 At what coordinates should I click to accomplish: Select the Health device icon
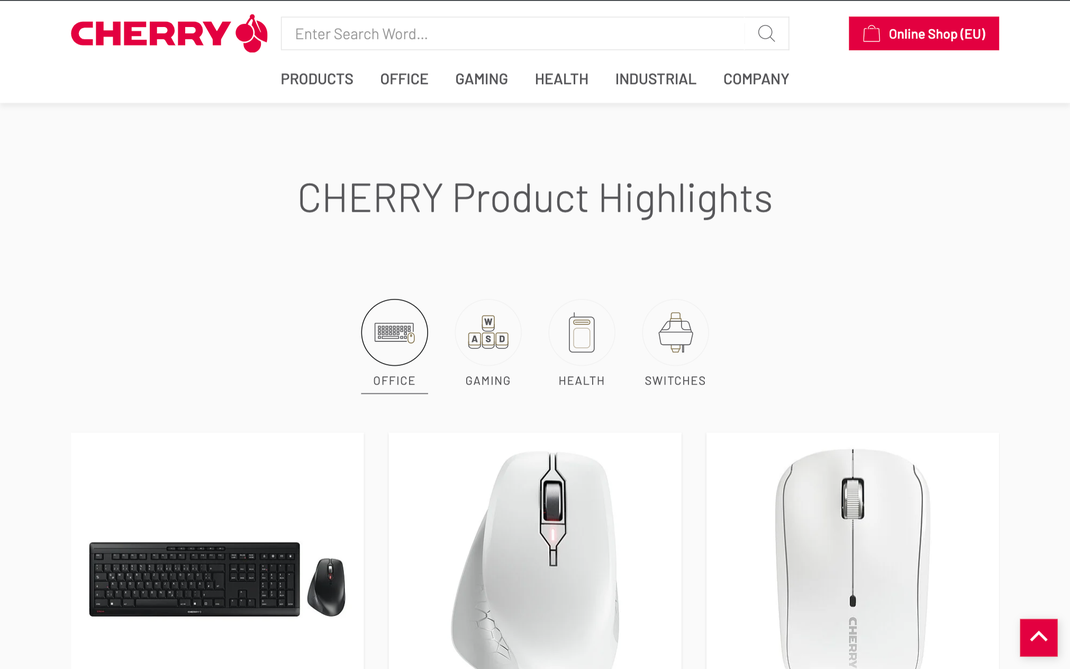581,332
